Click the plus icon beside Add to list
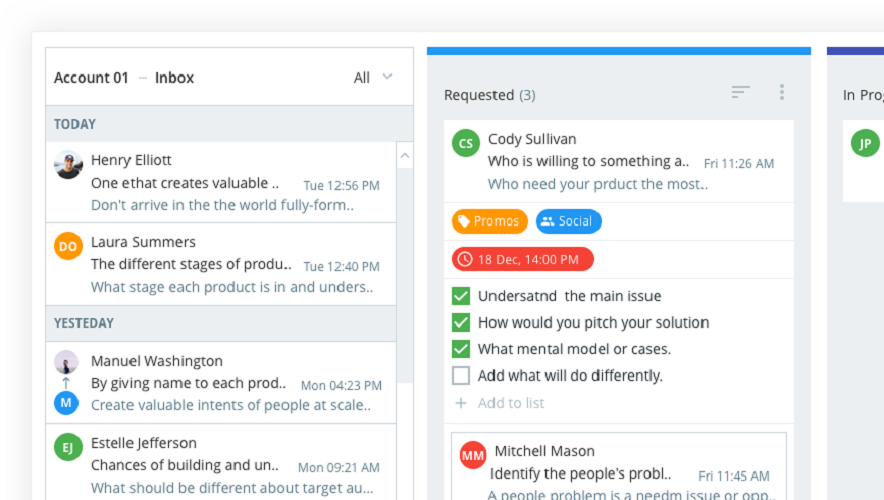Viewport: 884px width, 500px height. coord(461,403)
